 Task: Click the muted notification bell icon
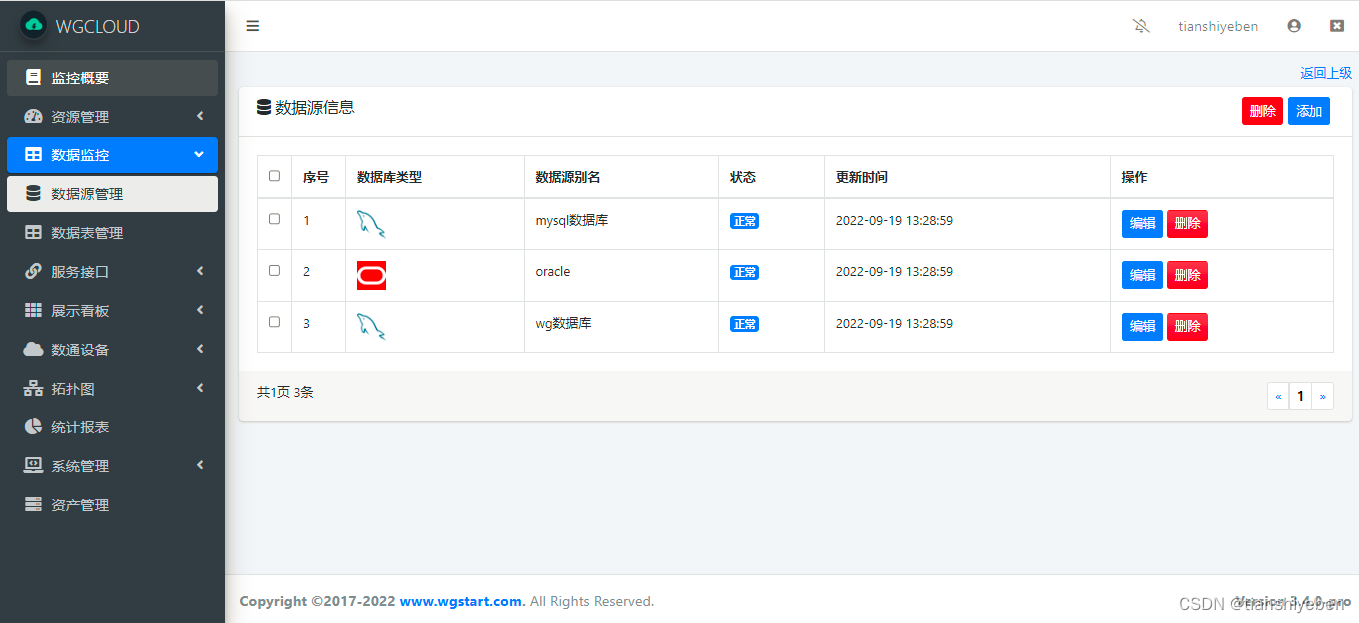click(1141, 25)
